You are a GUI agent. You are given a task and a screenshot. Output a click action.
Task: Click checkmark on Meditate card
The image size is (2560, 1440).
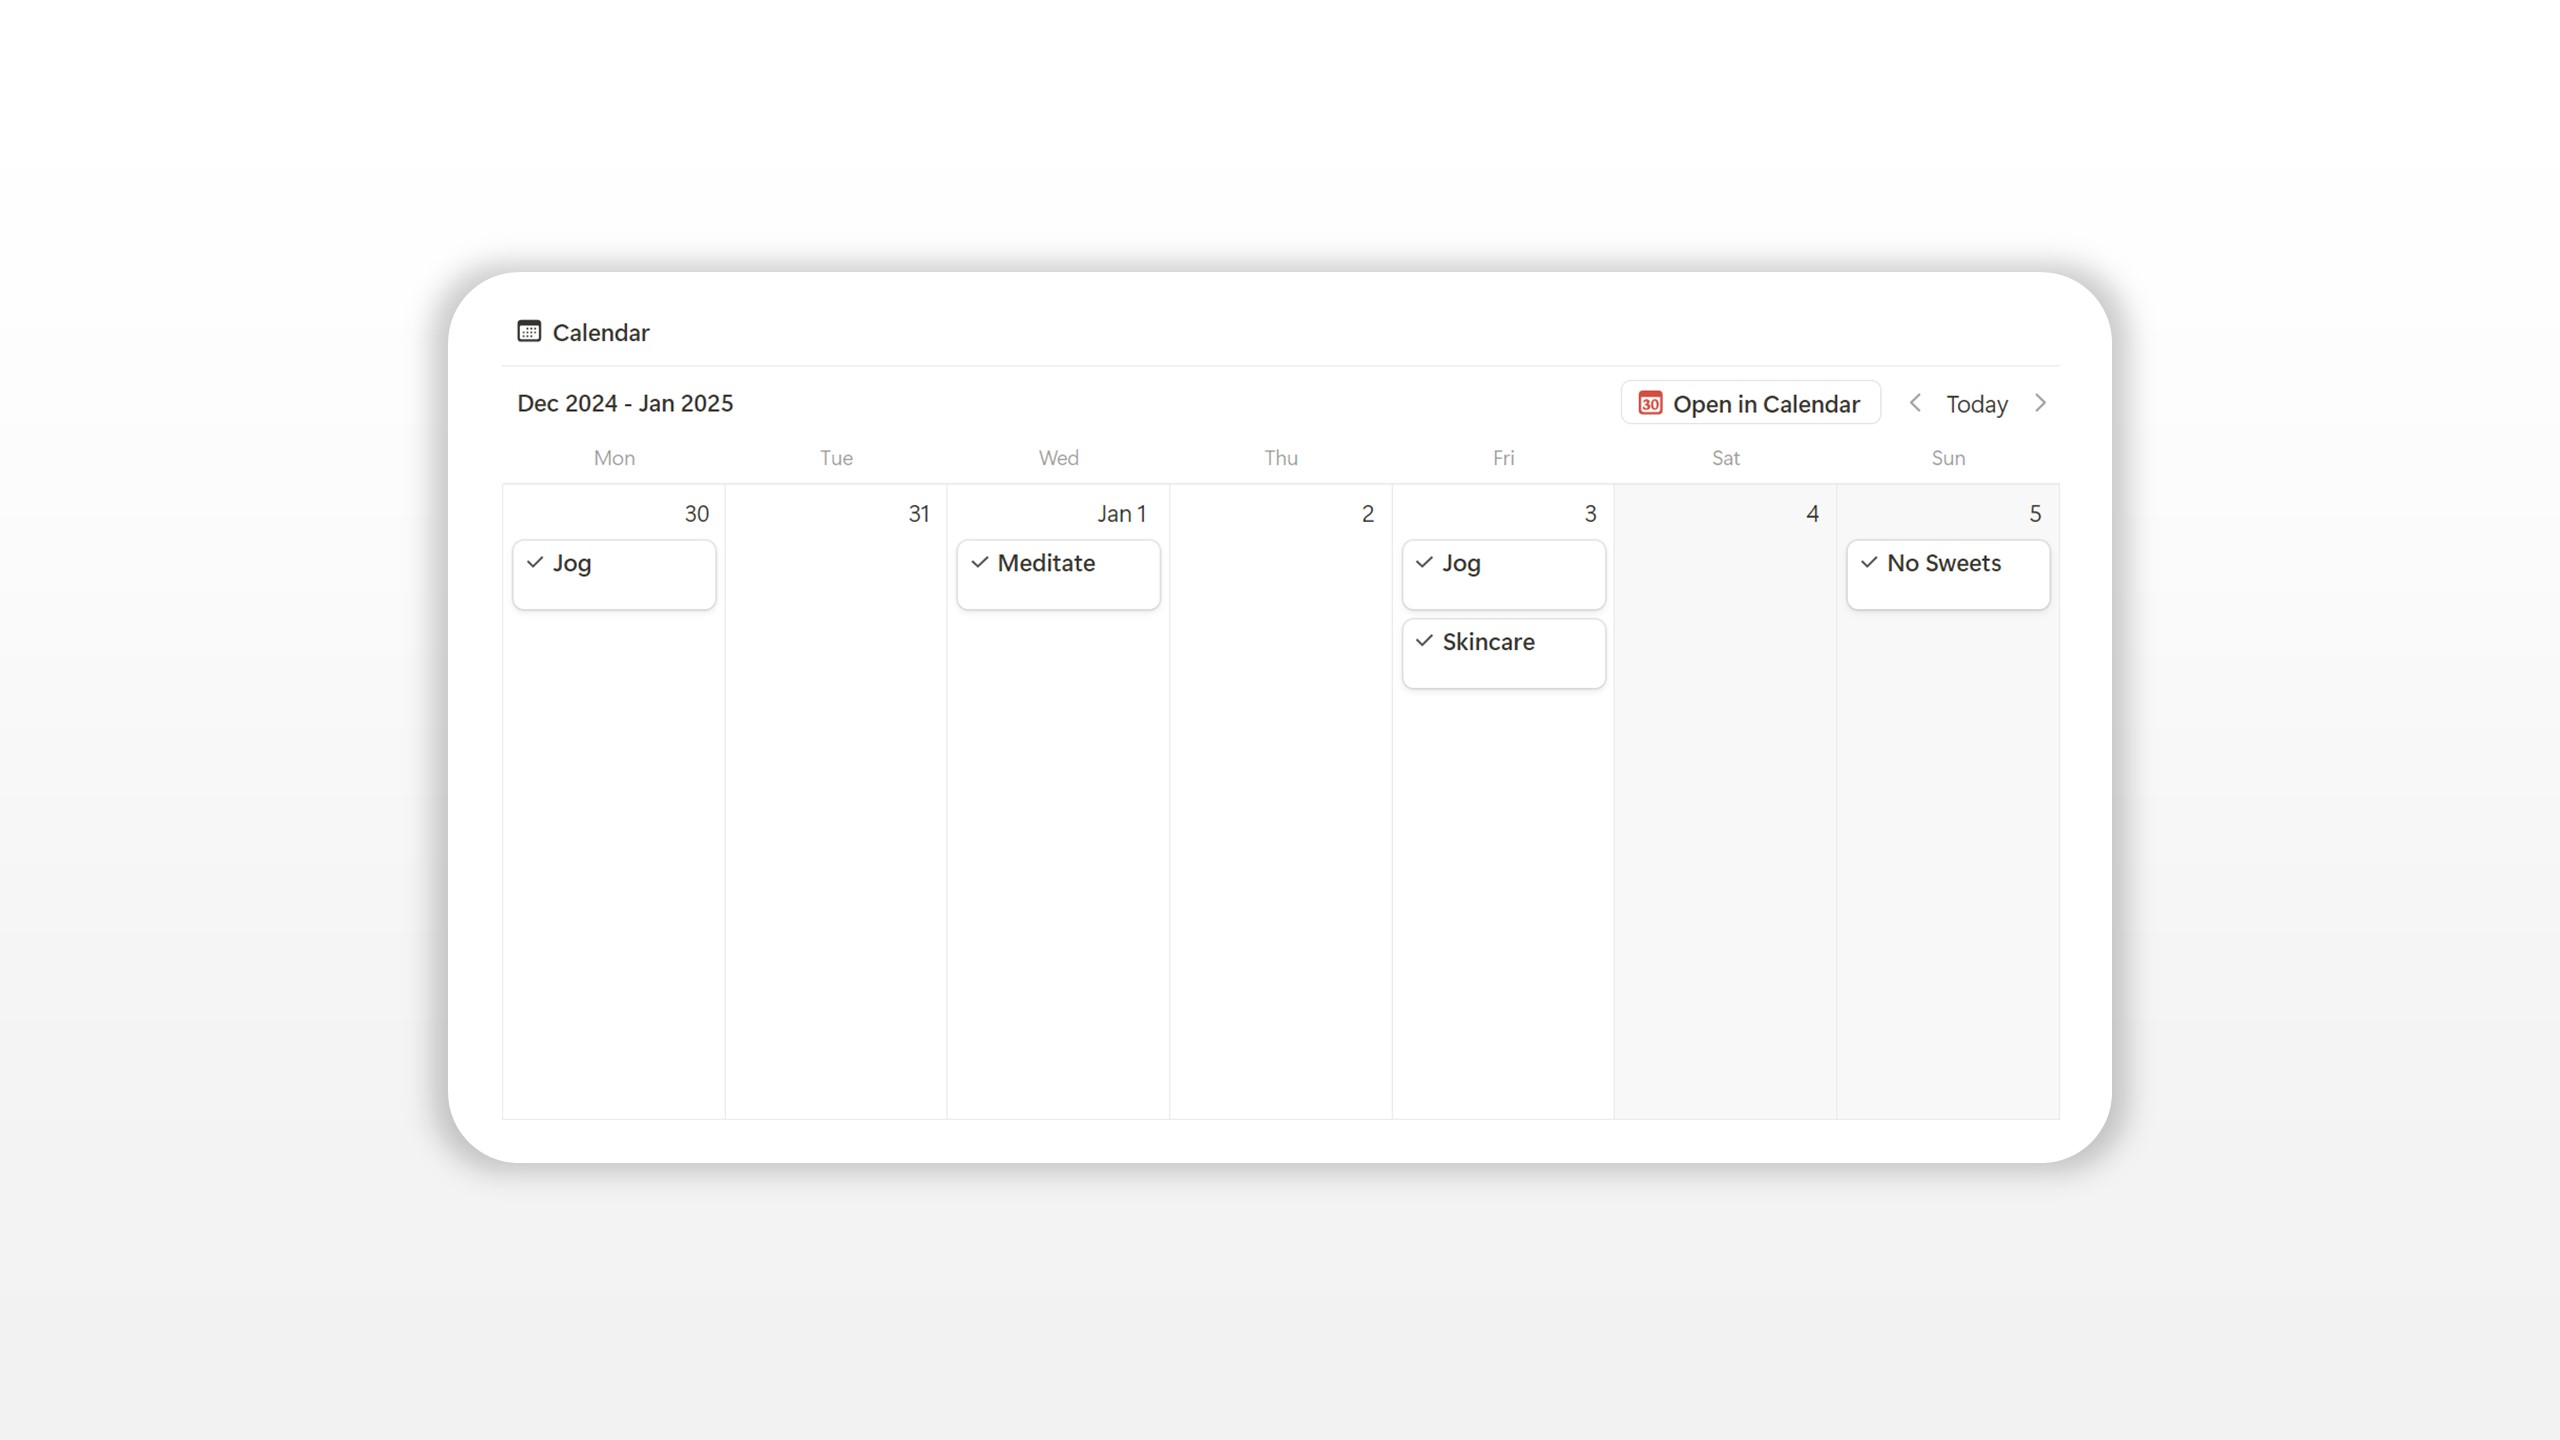point(980,562)
